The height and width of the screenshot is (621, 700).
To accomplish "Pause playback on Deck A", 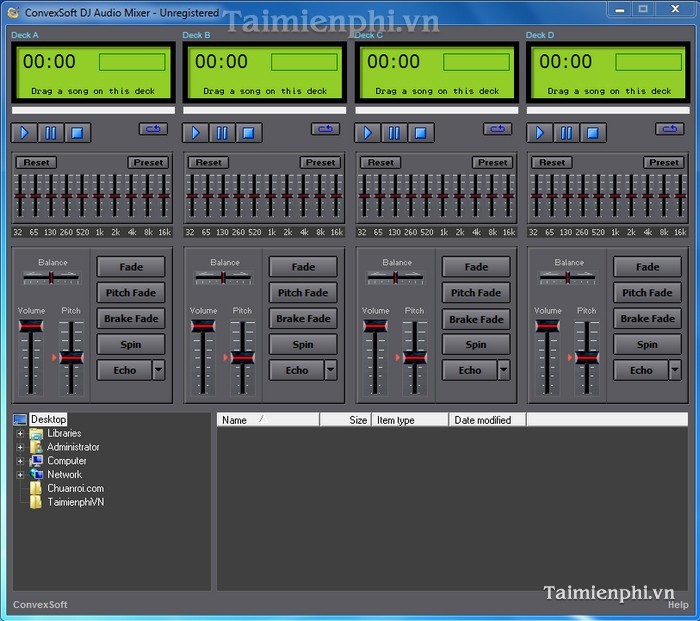I will [51, 133].
